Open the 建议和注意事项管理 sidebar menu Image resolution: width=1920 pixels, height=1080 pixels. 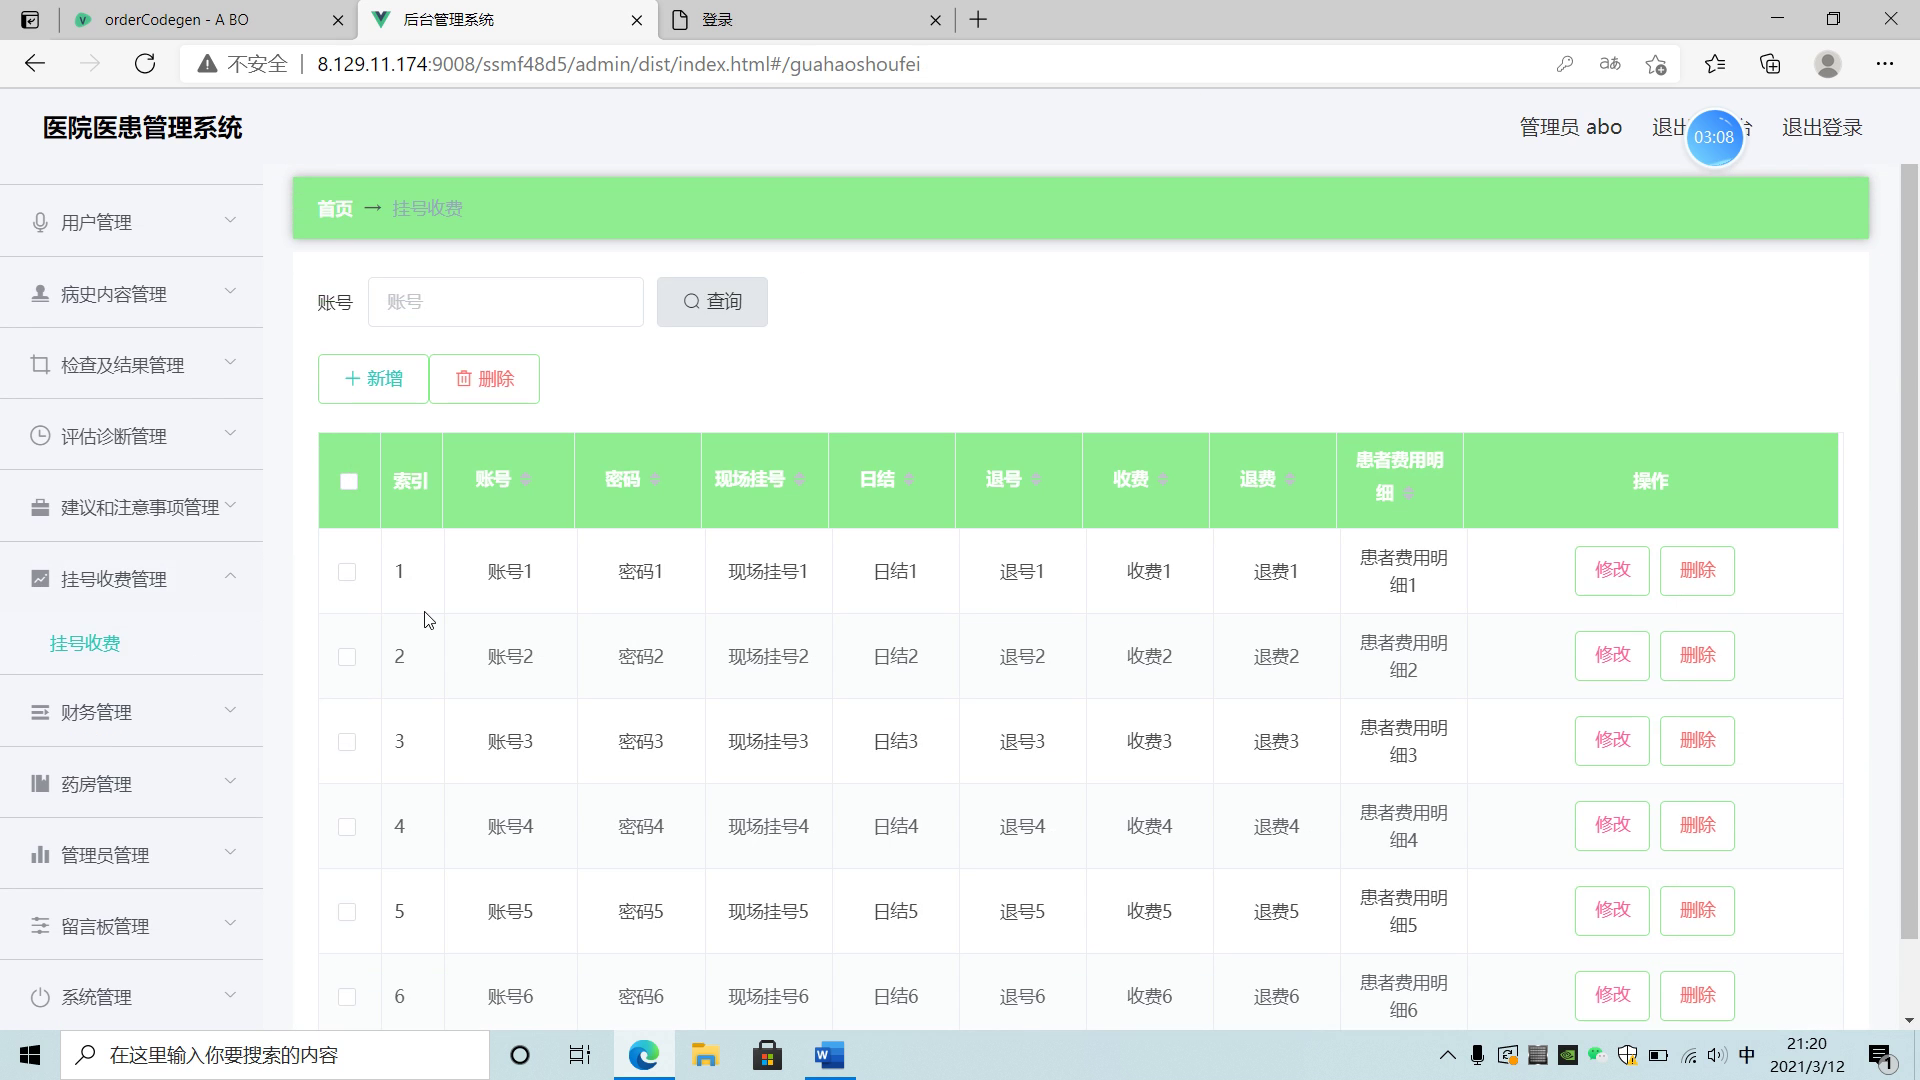coord(131,507)
